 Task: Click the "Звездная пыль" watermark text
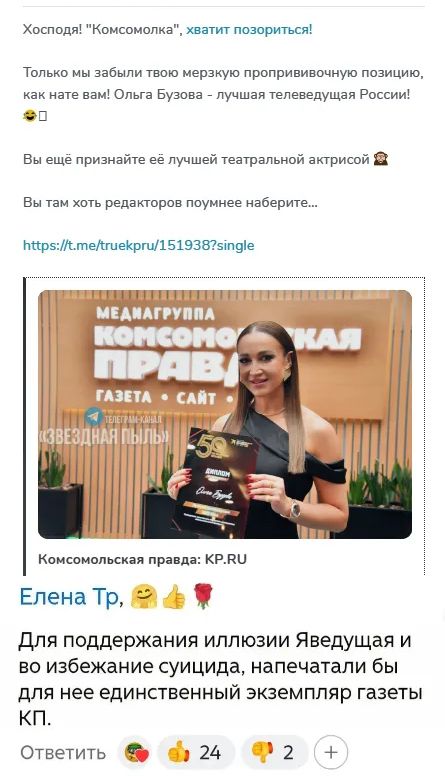coord(104,436)
